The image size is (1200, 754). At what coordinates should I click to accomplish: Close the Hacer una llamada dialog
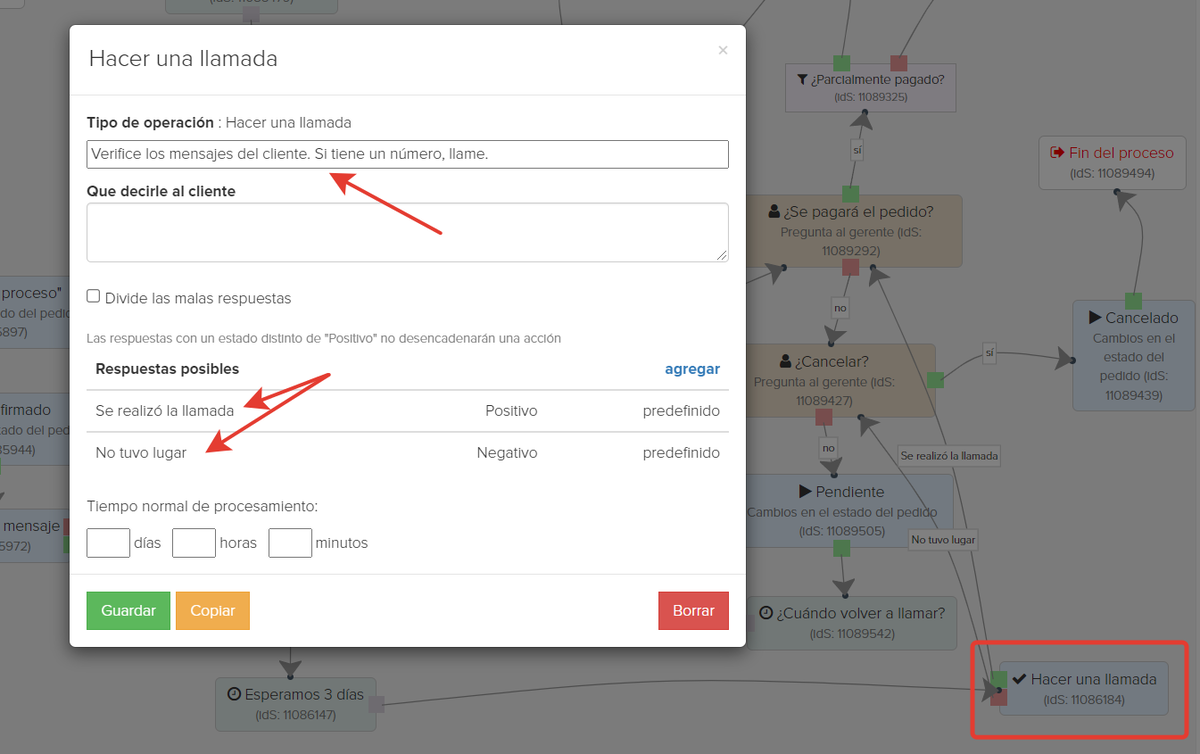click(723, 50)
